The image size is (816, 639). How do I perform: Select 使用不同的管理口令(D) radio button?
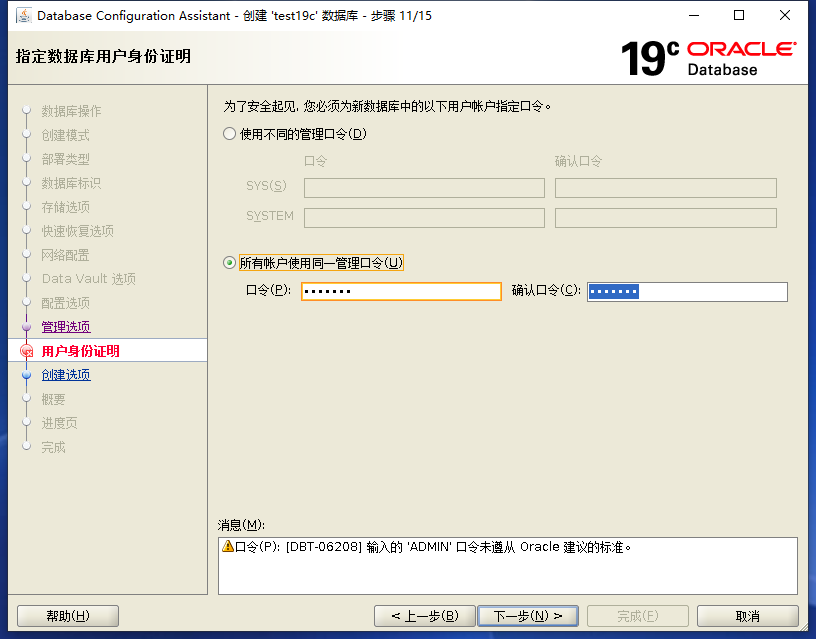pos(230,134)
